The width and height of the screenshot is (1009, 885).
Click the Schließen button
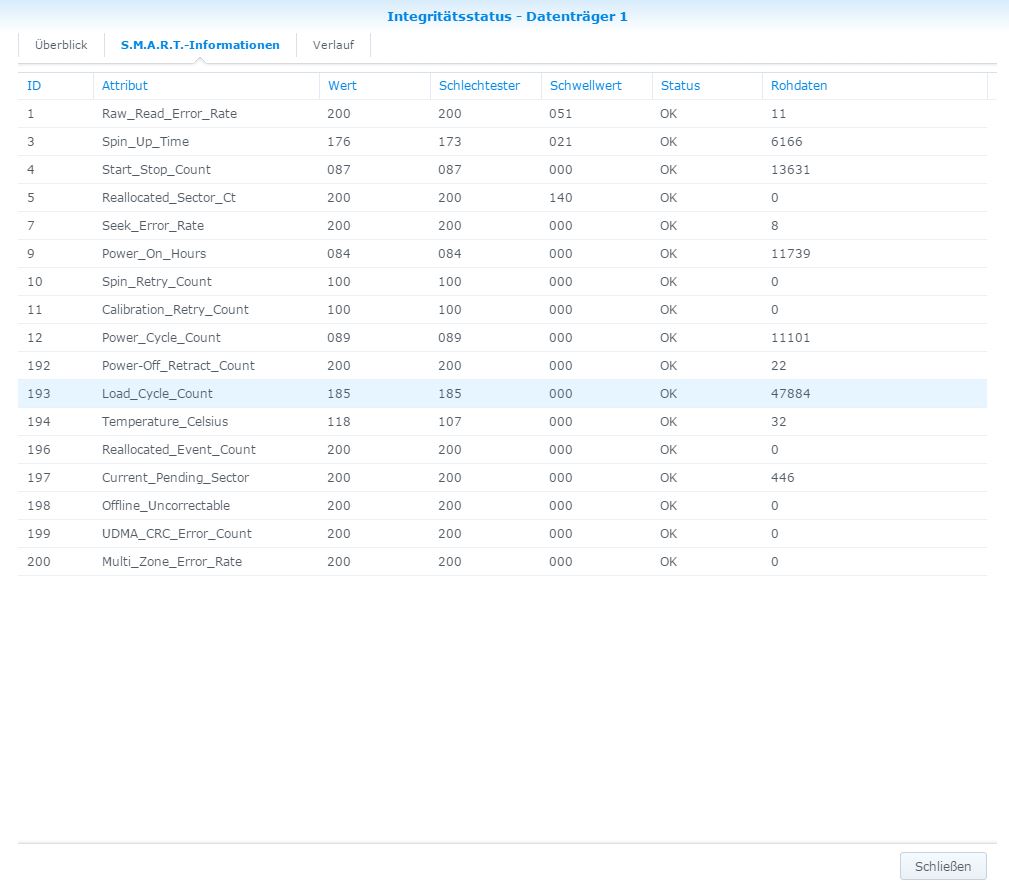click(943, 866)
